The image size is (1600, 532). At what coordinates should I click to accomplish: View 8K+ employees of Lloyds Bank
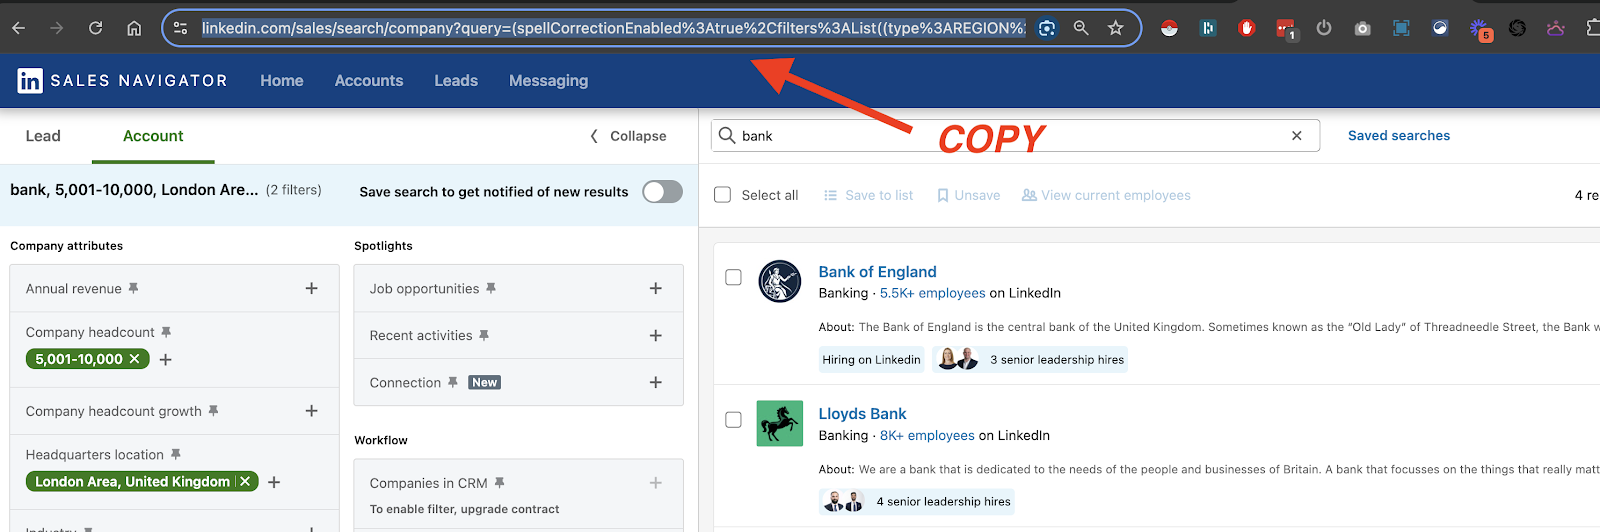[927, 435]
